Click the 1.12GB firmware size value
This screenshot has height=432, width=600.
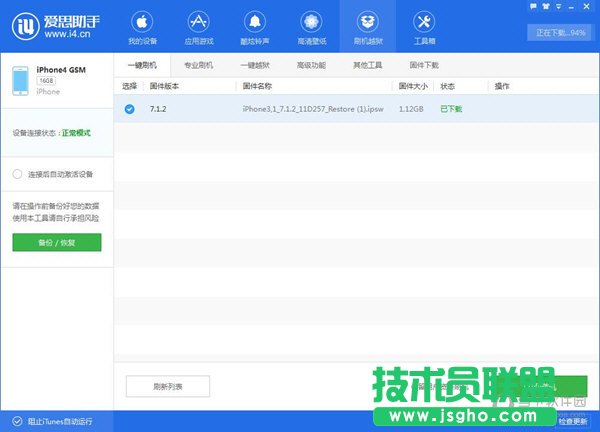(x=411, y=109)
